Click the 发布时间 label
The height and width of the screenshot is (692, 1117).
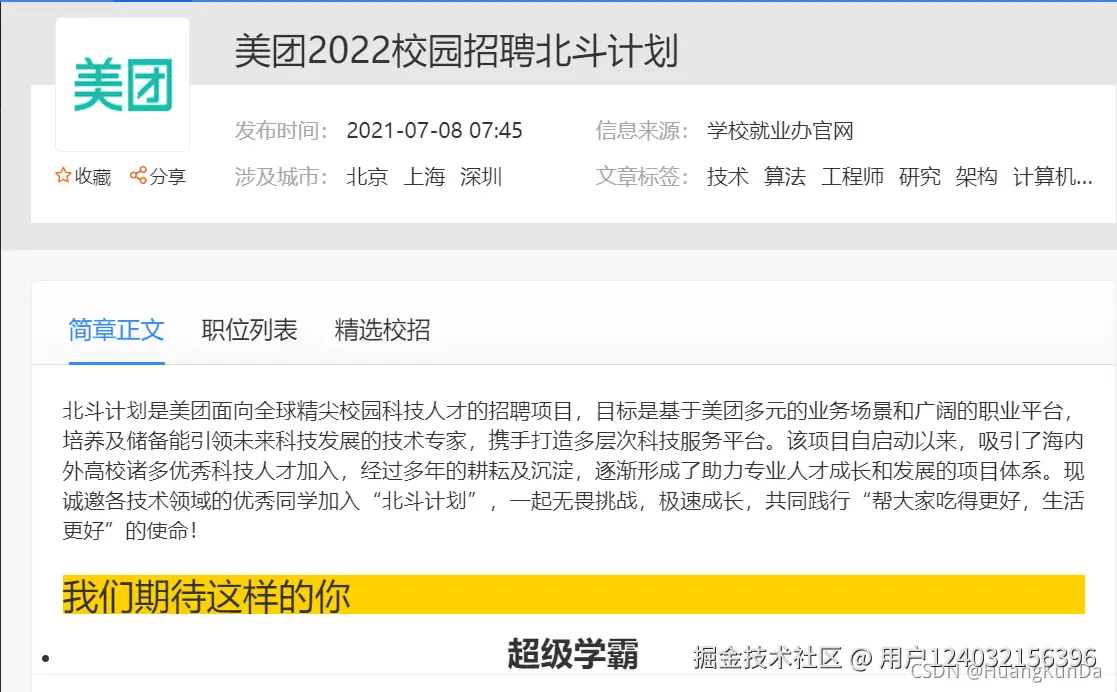(x=281, y=130)
